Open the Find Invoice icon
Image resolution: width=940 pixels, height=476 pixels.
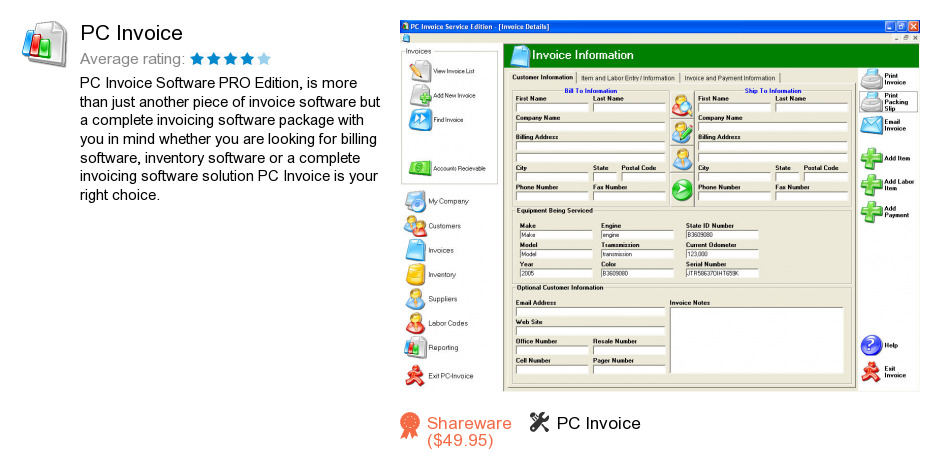420,119
